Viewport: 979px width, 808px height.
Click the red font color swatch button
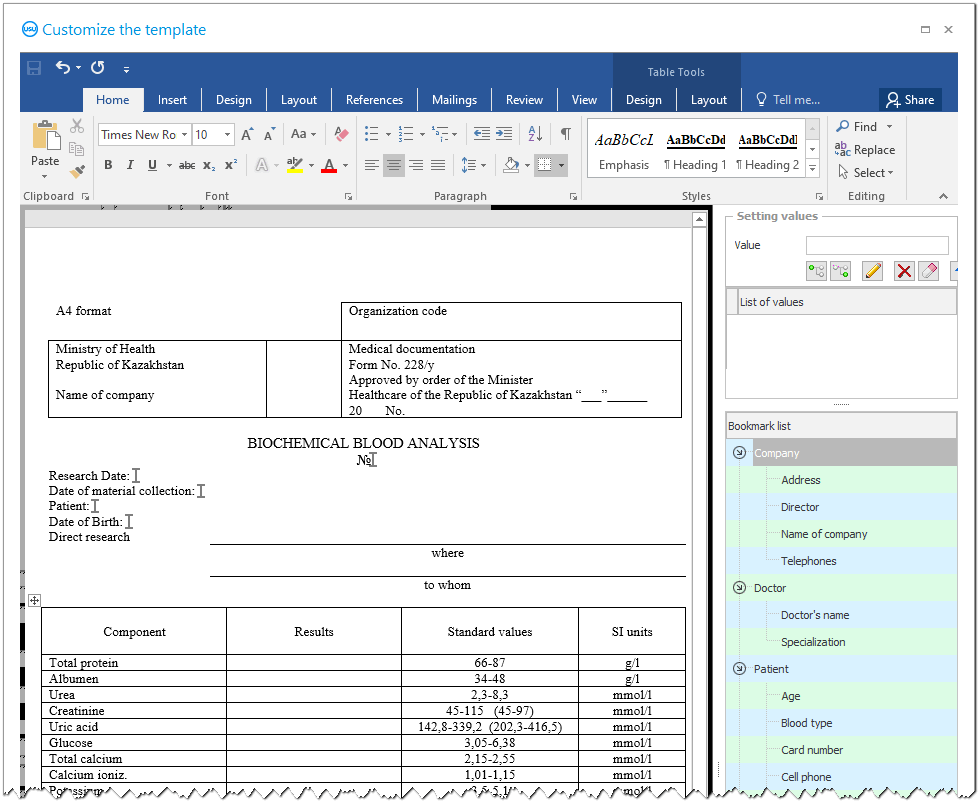(x=329, y=166)
